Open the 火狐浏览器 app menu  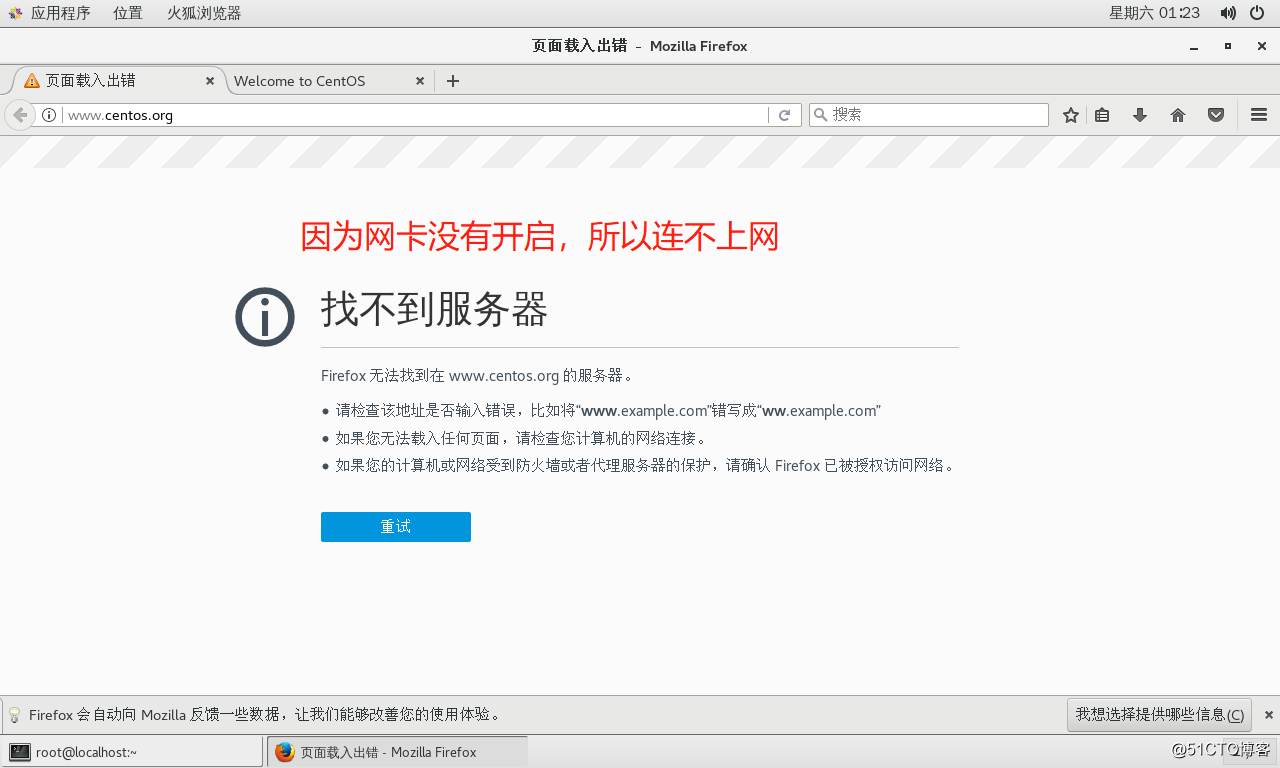(204, 13)
